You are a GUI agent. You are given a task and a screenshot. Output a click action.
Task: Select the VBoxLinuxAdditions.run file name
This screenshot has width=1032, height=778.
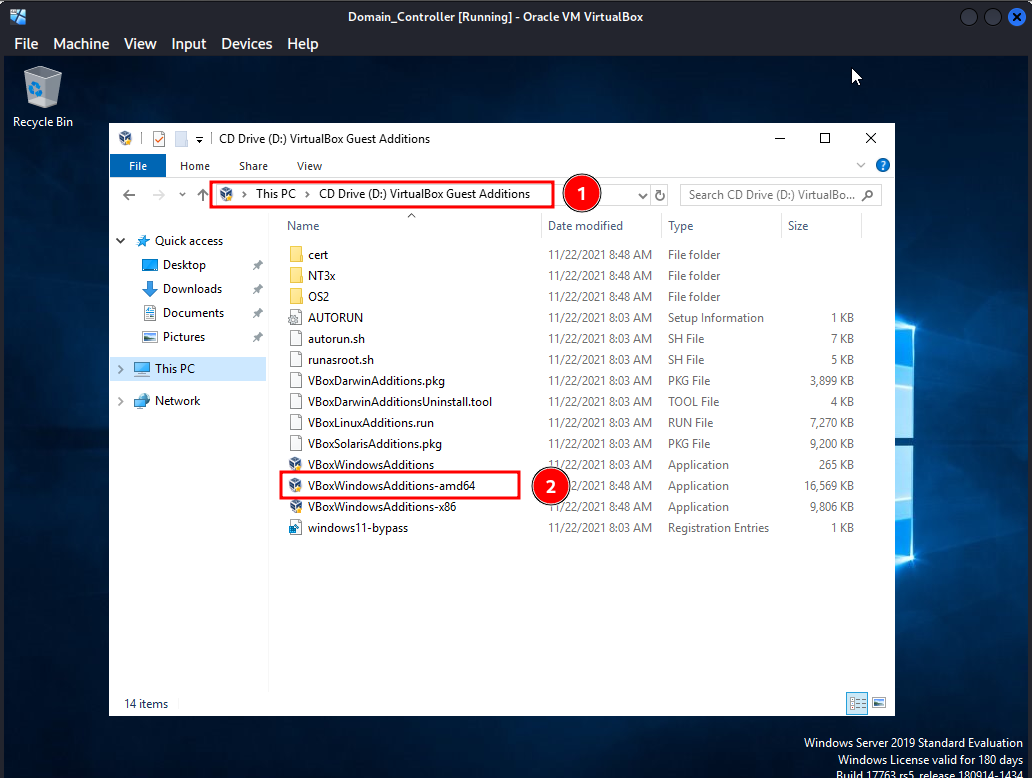point(371,423)
